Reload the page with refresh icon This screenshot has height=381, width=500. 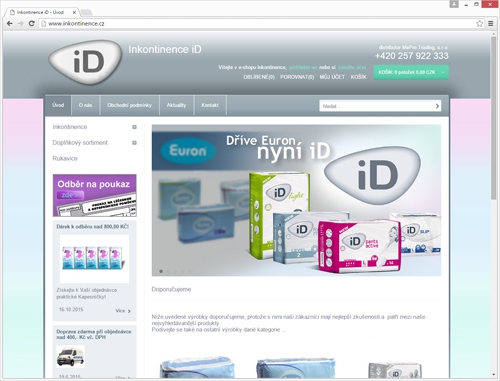[32, 23]
